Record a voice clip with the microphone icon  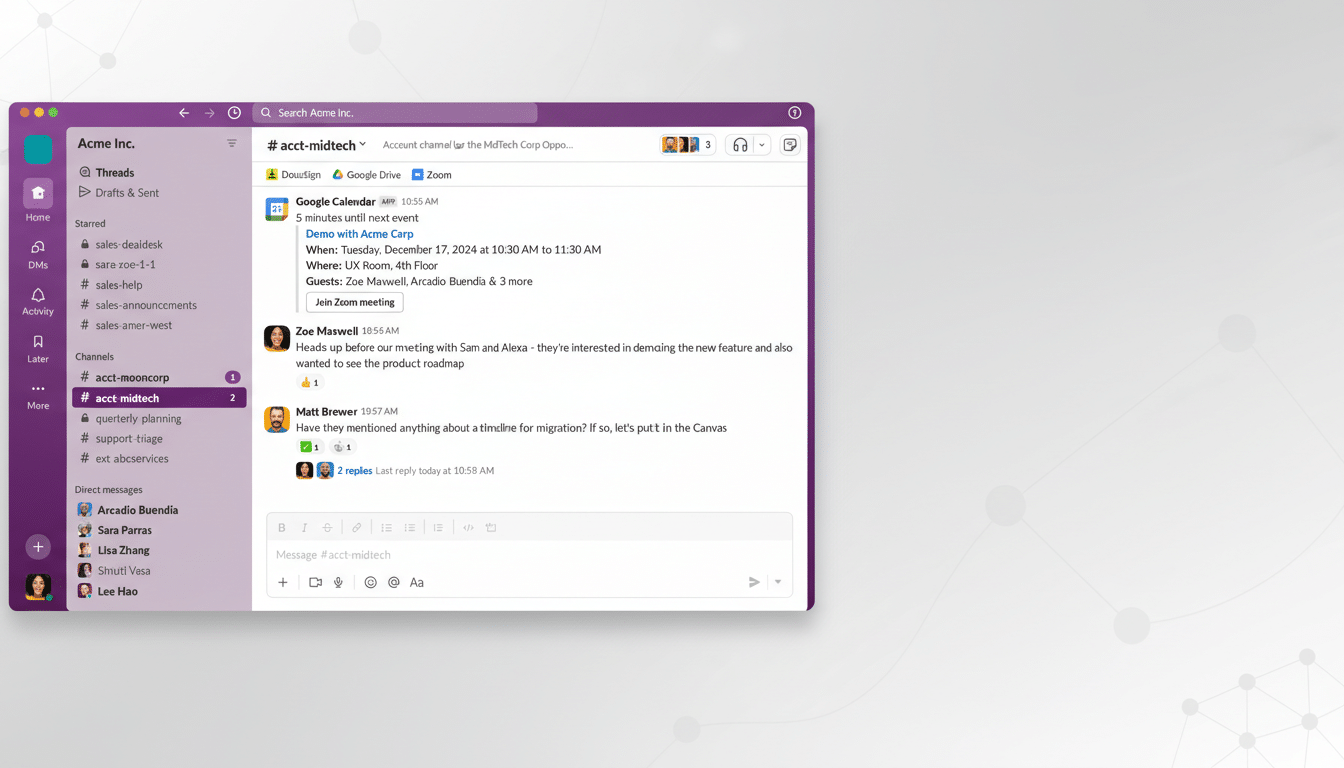pyautogui.click(x=337, y=581)
